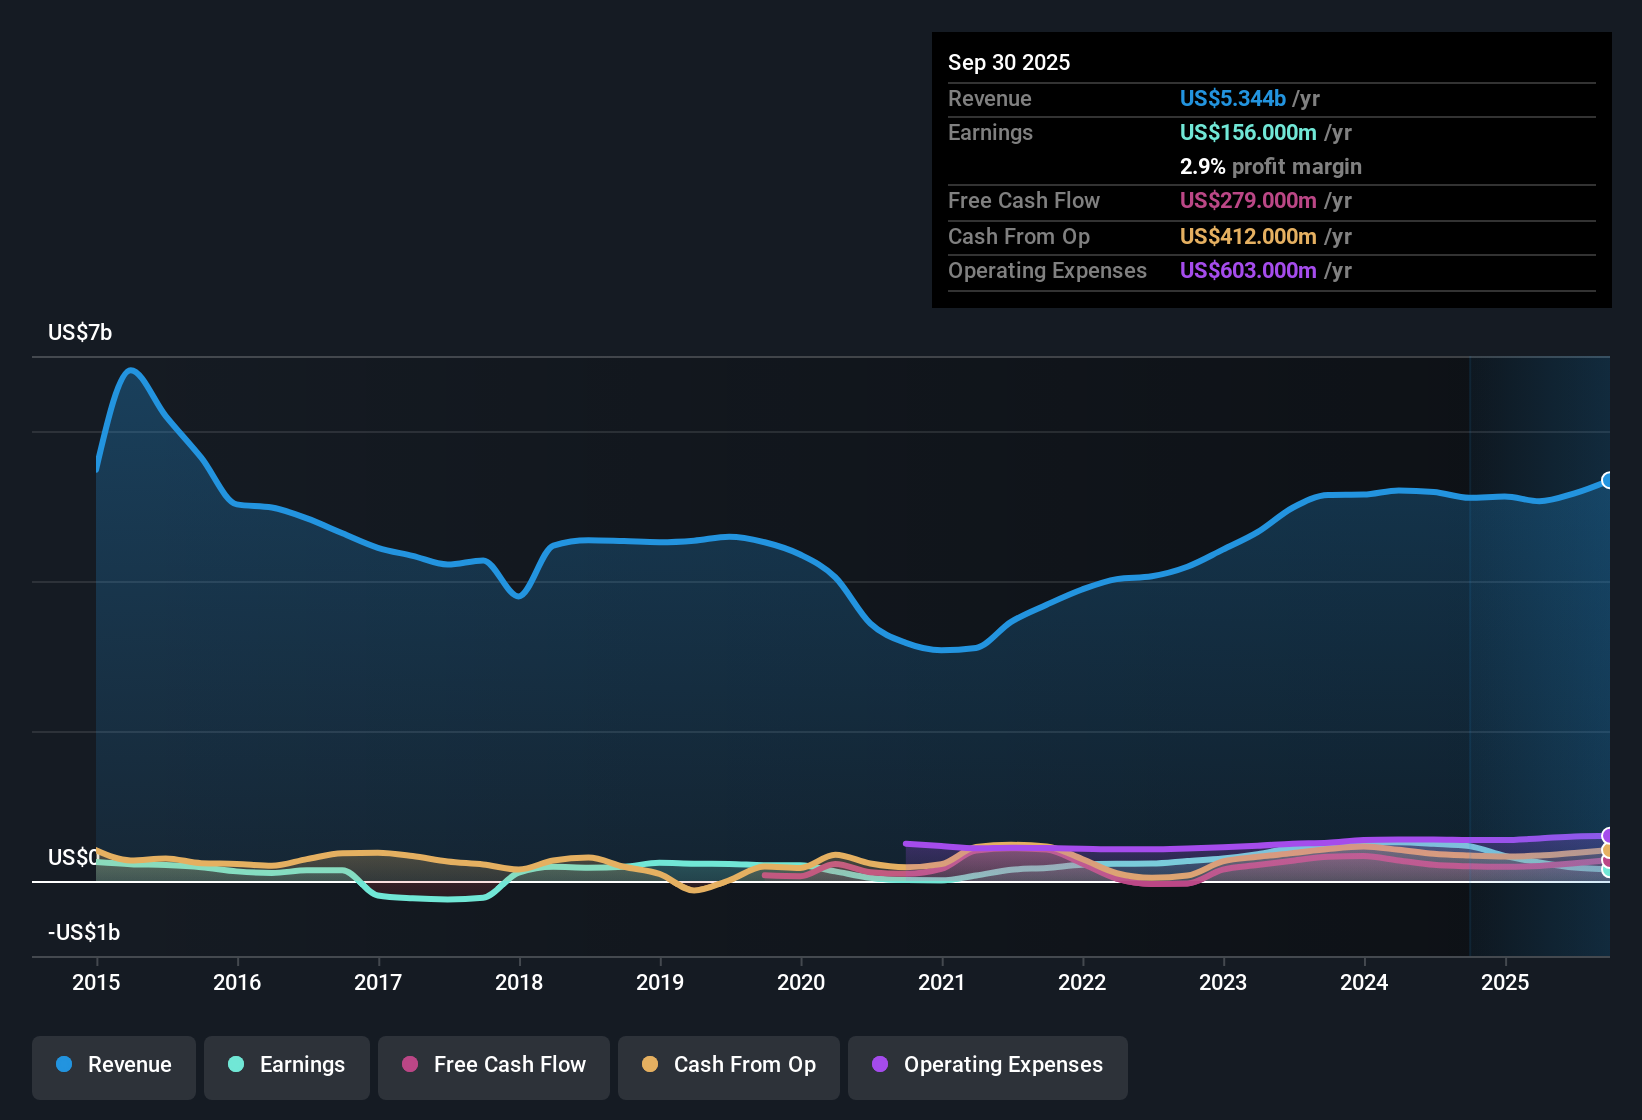Toggle Operating Expenses series visibility

coord(988,1067)
